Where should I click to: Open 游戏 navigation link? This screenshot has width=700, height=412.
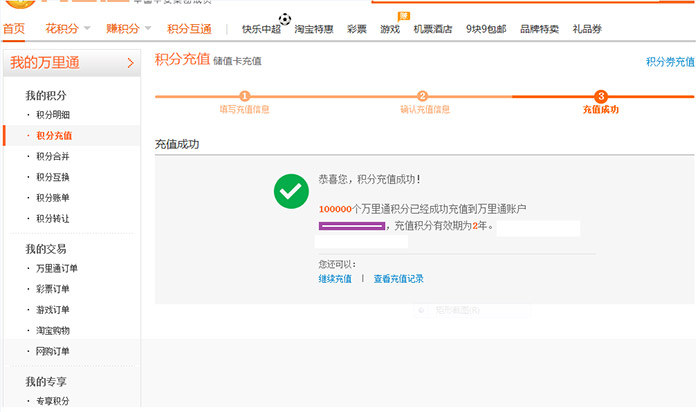click(x=390, y=29)
